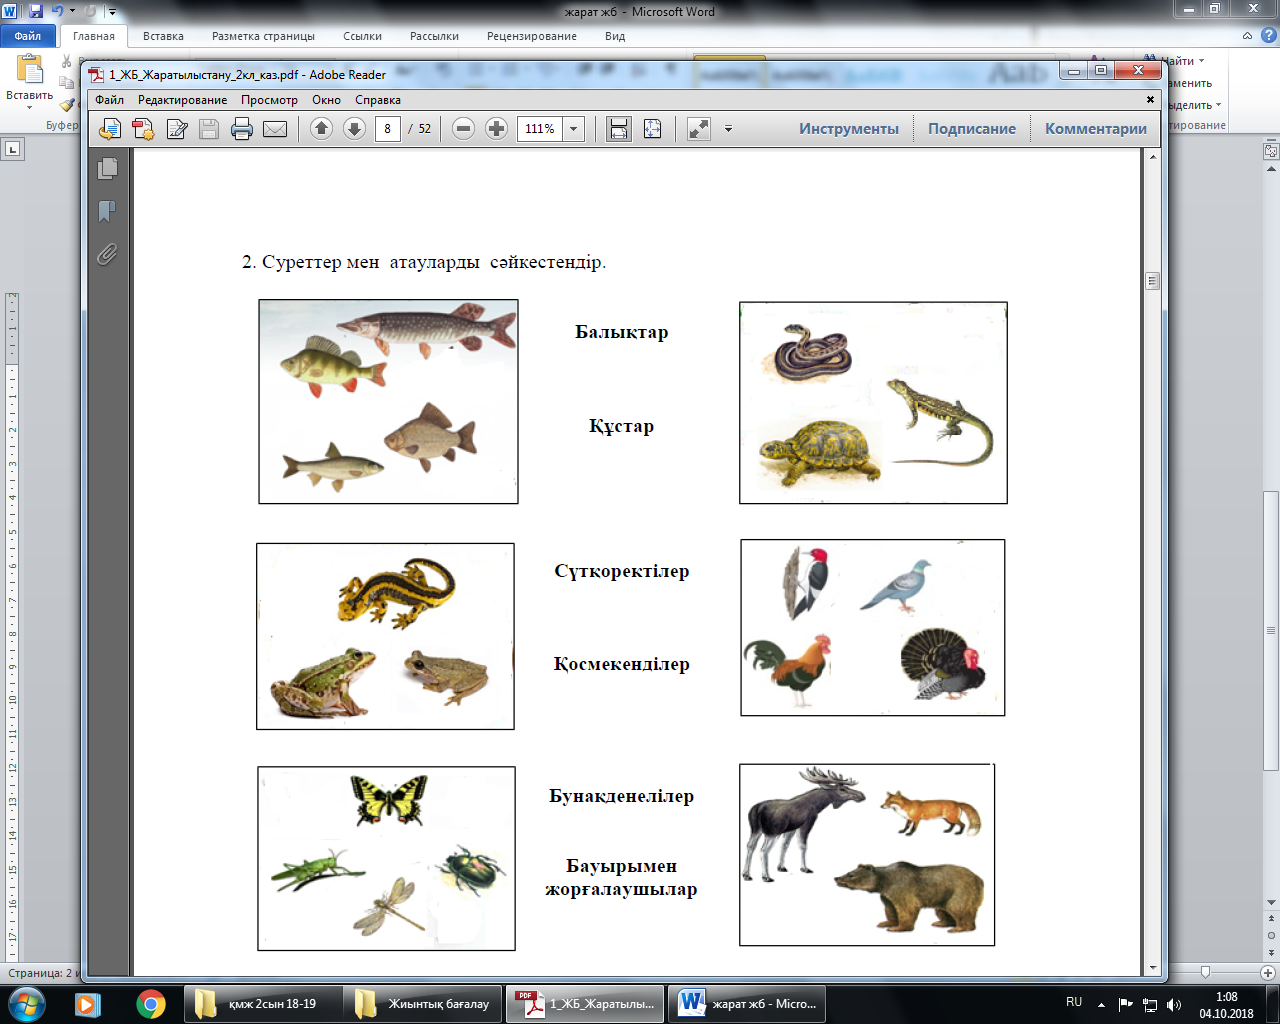The height and width of the screenshot is (1024, 1280).
Task: Open Word's Рецензирование tab
Action: point(532,36)
